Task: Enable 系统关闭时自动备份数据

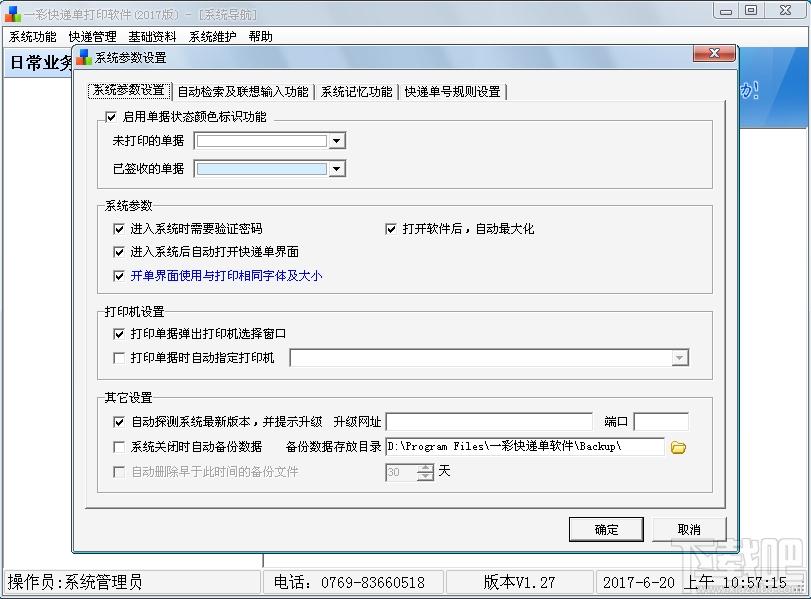Action: pos(119,446)
